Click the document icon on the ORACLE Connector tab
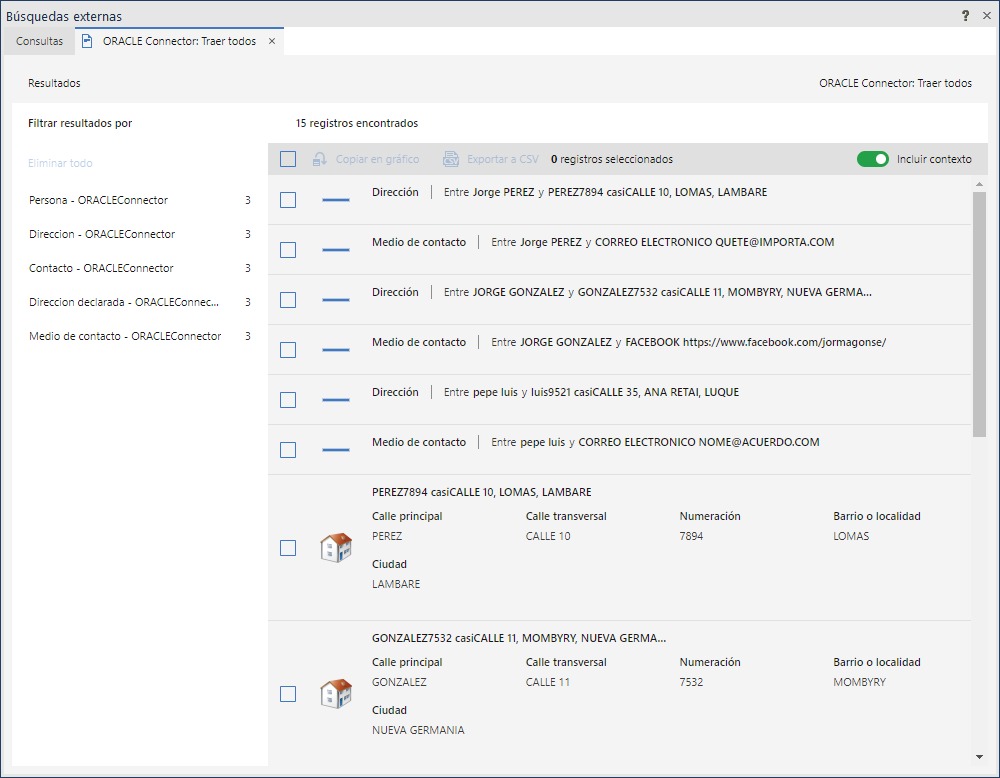This screenshot has height=778, width=1000. (88, 42)
